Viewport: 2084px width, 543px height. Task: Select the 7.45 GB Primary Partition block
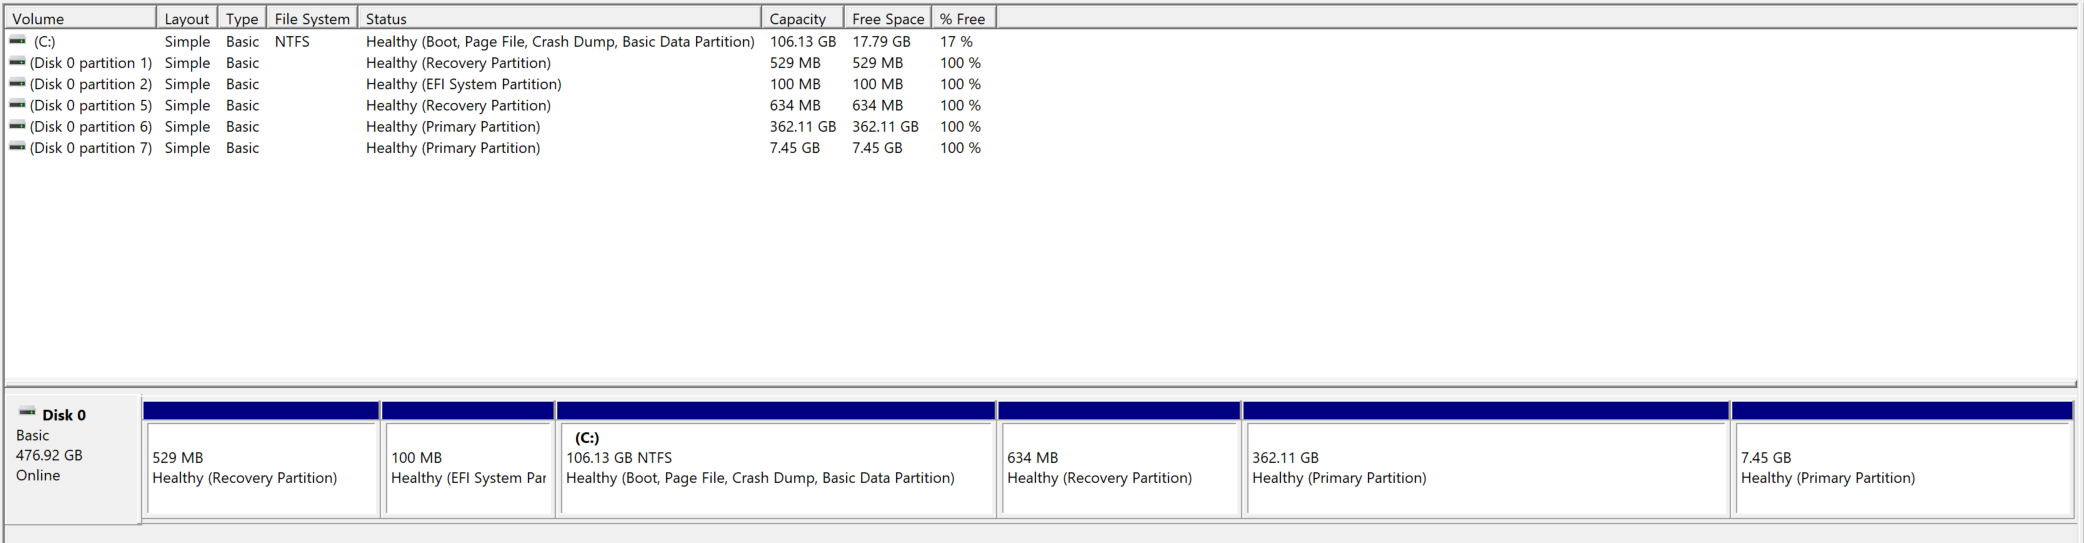click(1902, 459)
